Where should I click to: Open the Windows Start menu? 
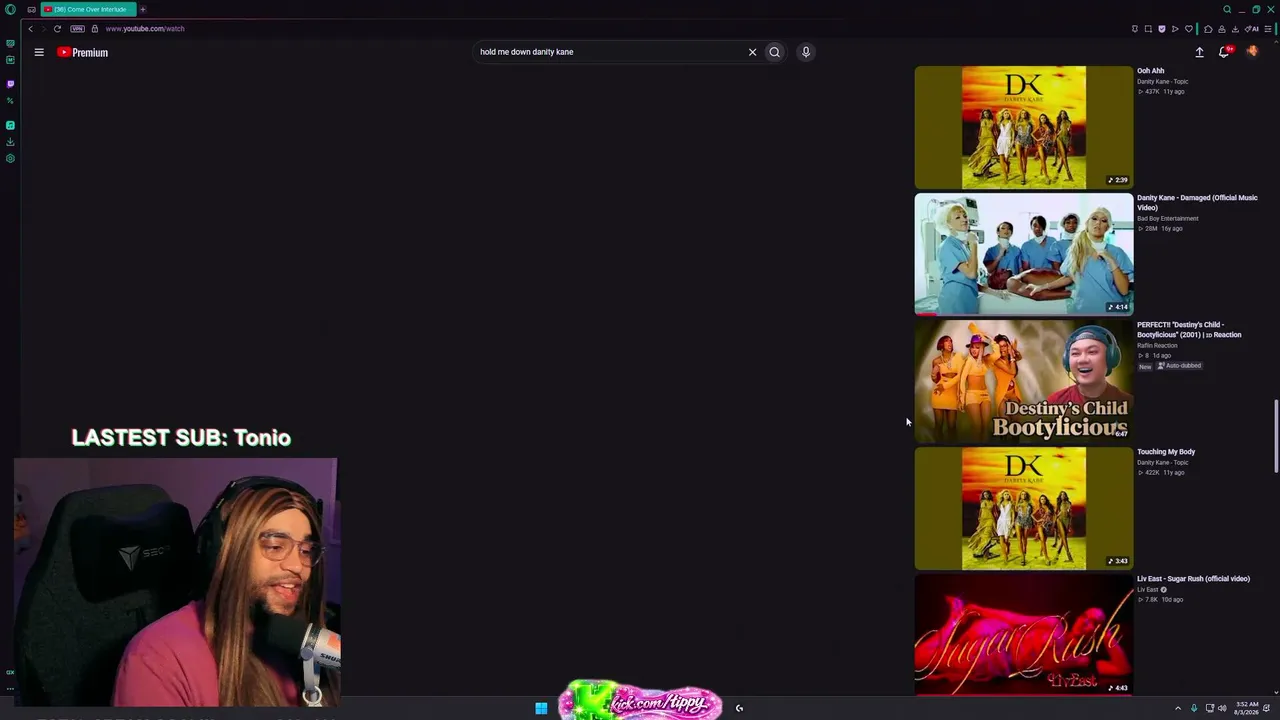coord(541,708)
